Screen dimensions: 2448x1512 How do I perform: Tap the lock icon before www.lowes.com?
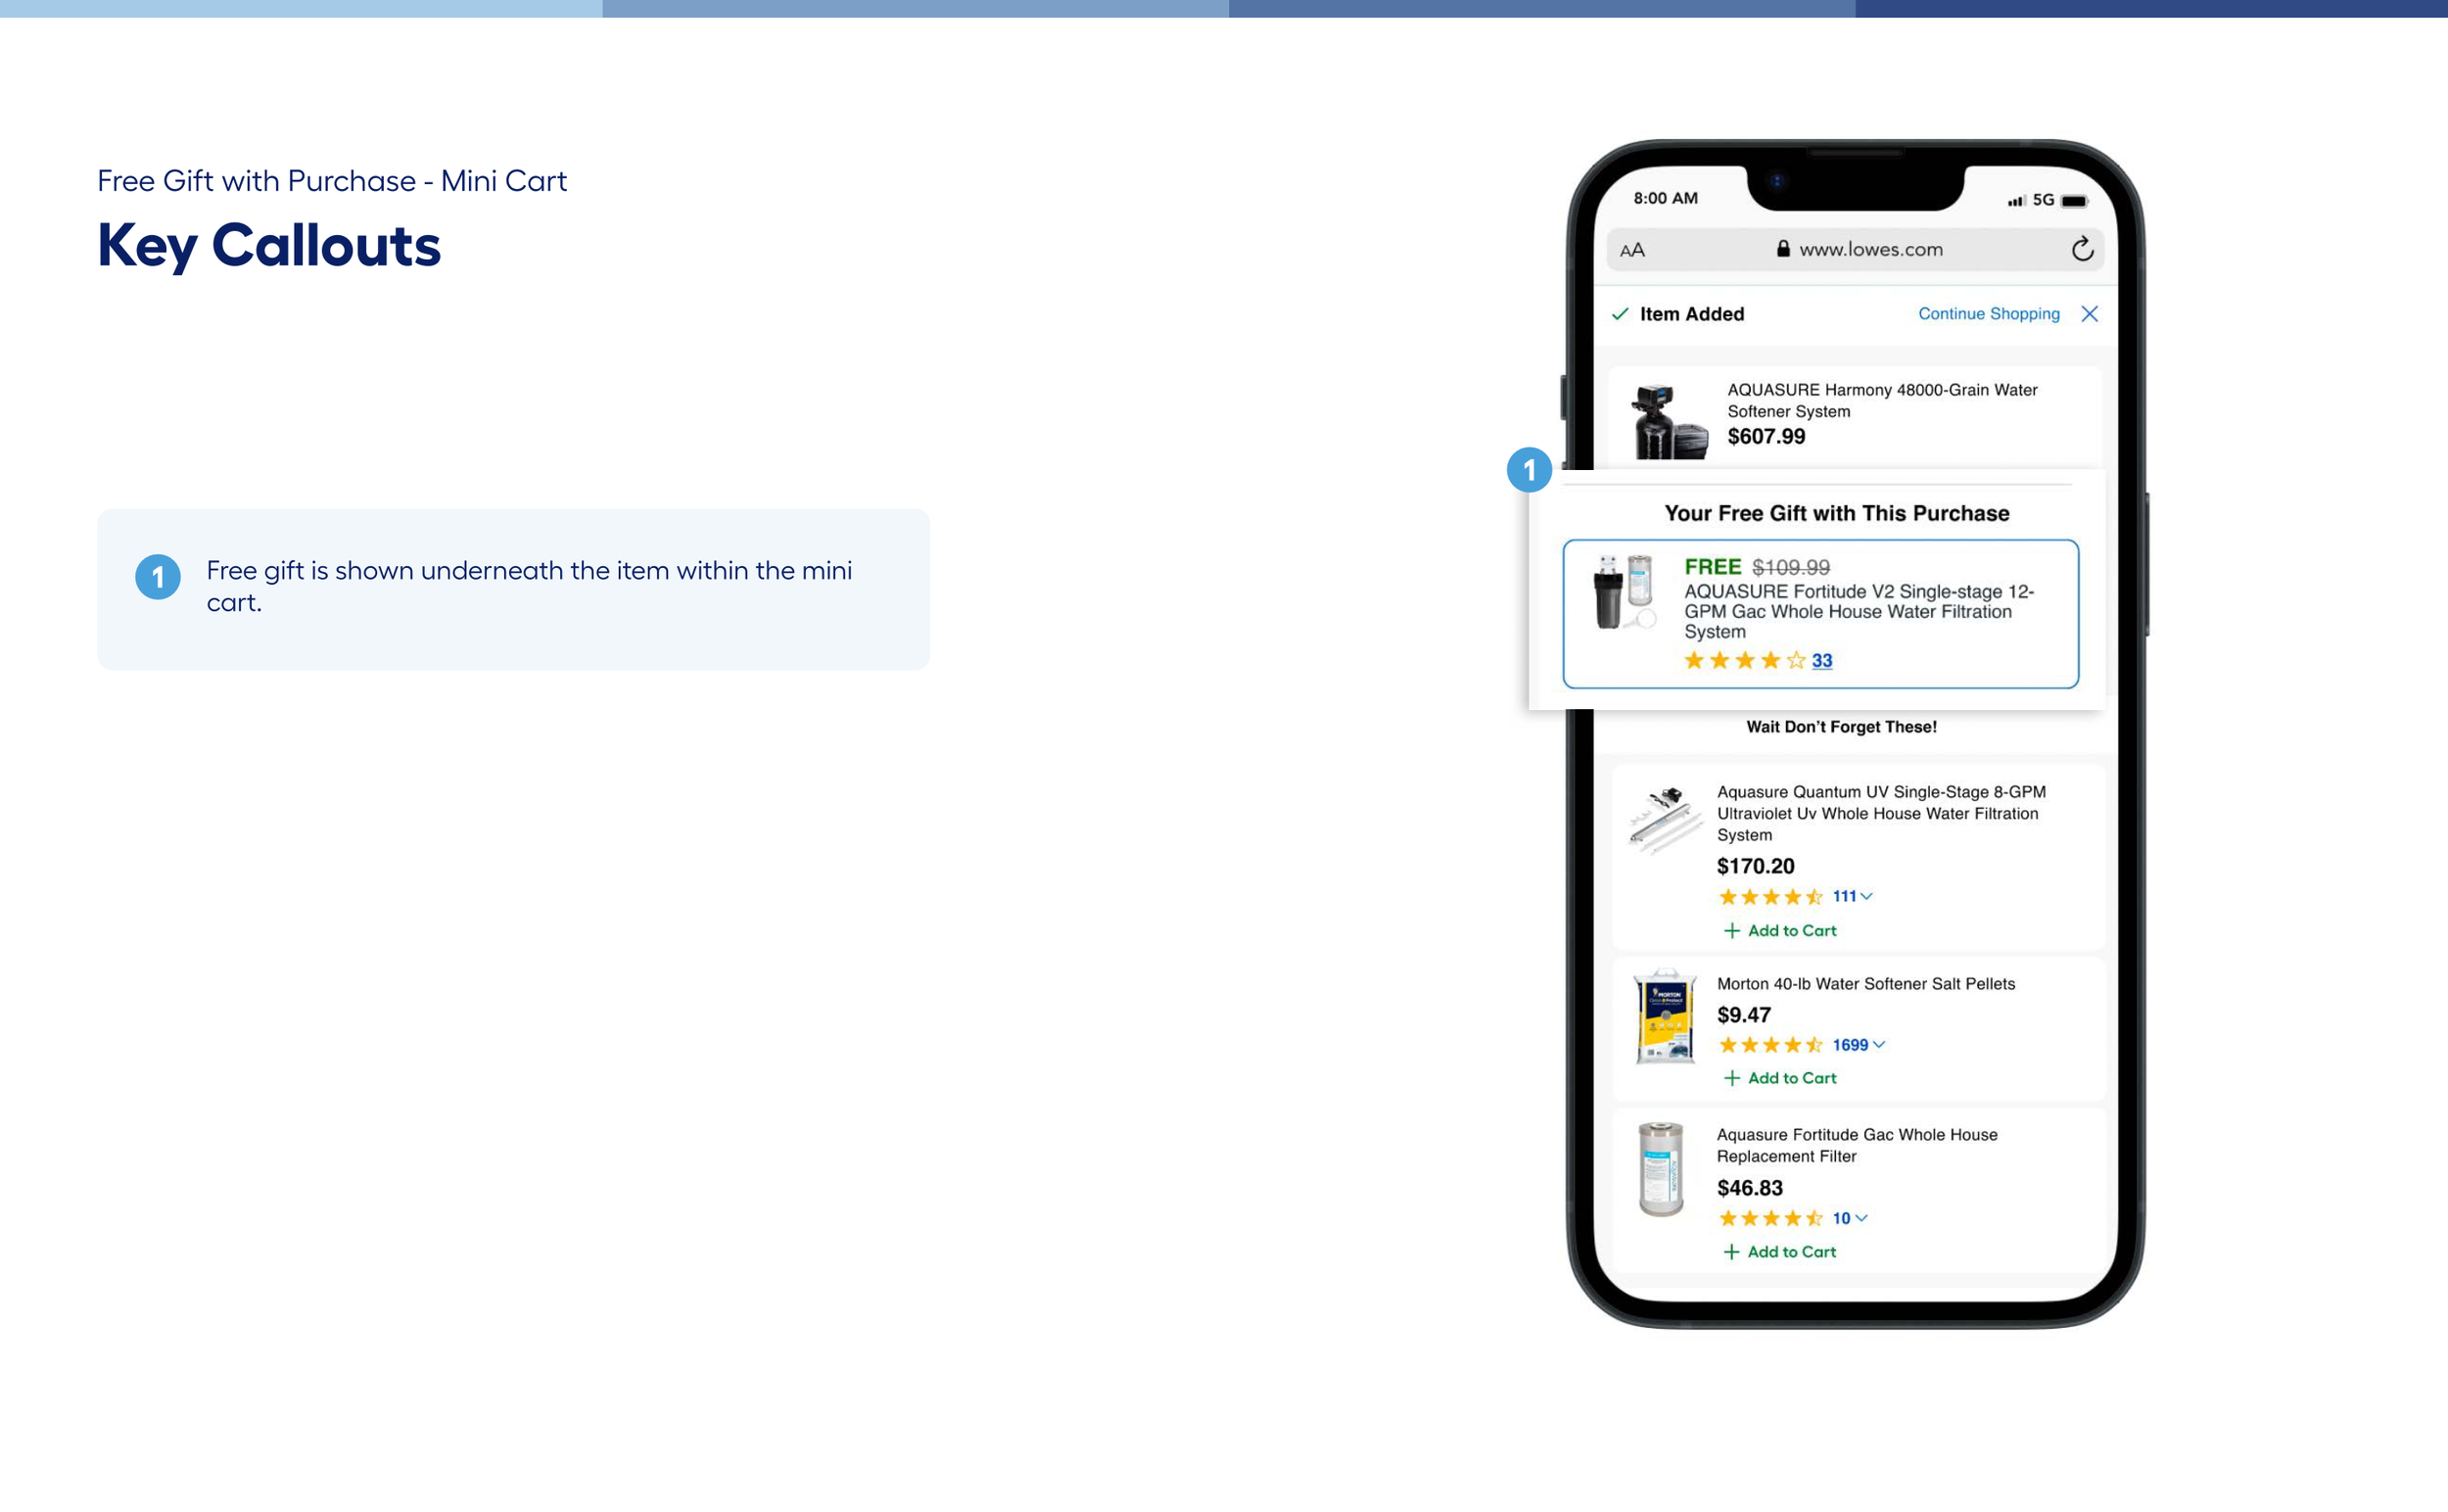tap(1783, 248)
